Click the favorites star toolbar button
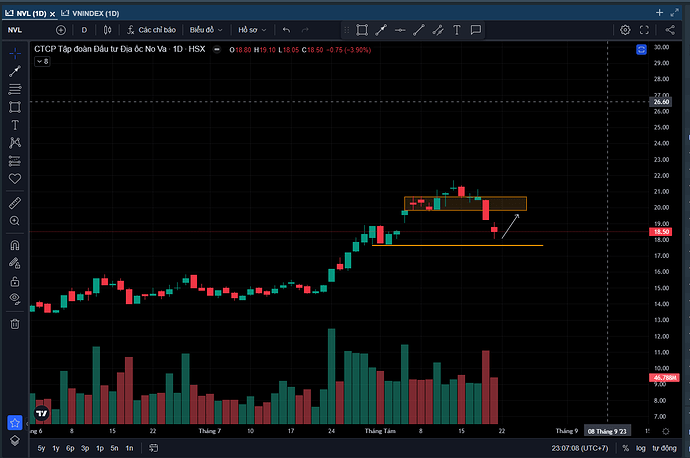The image size is (690, 458). click(x=15, y=423)
